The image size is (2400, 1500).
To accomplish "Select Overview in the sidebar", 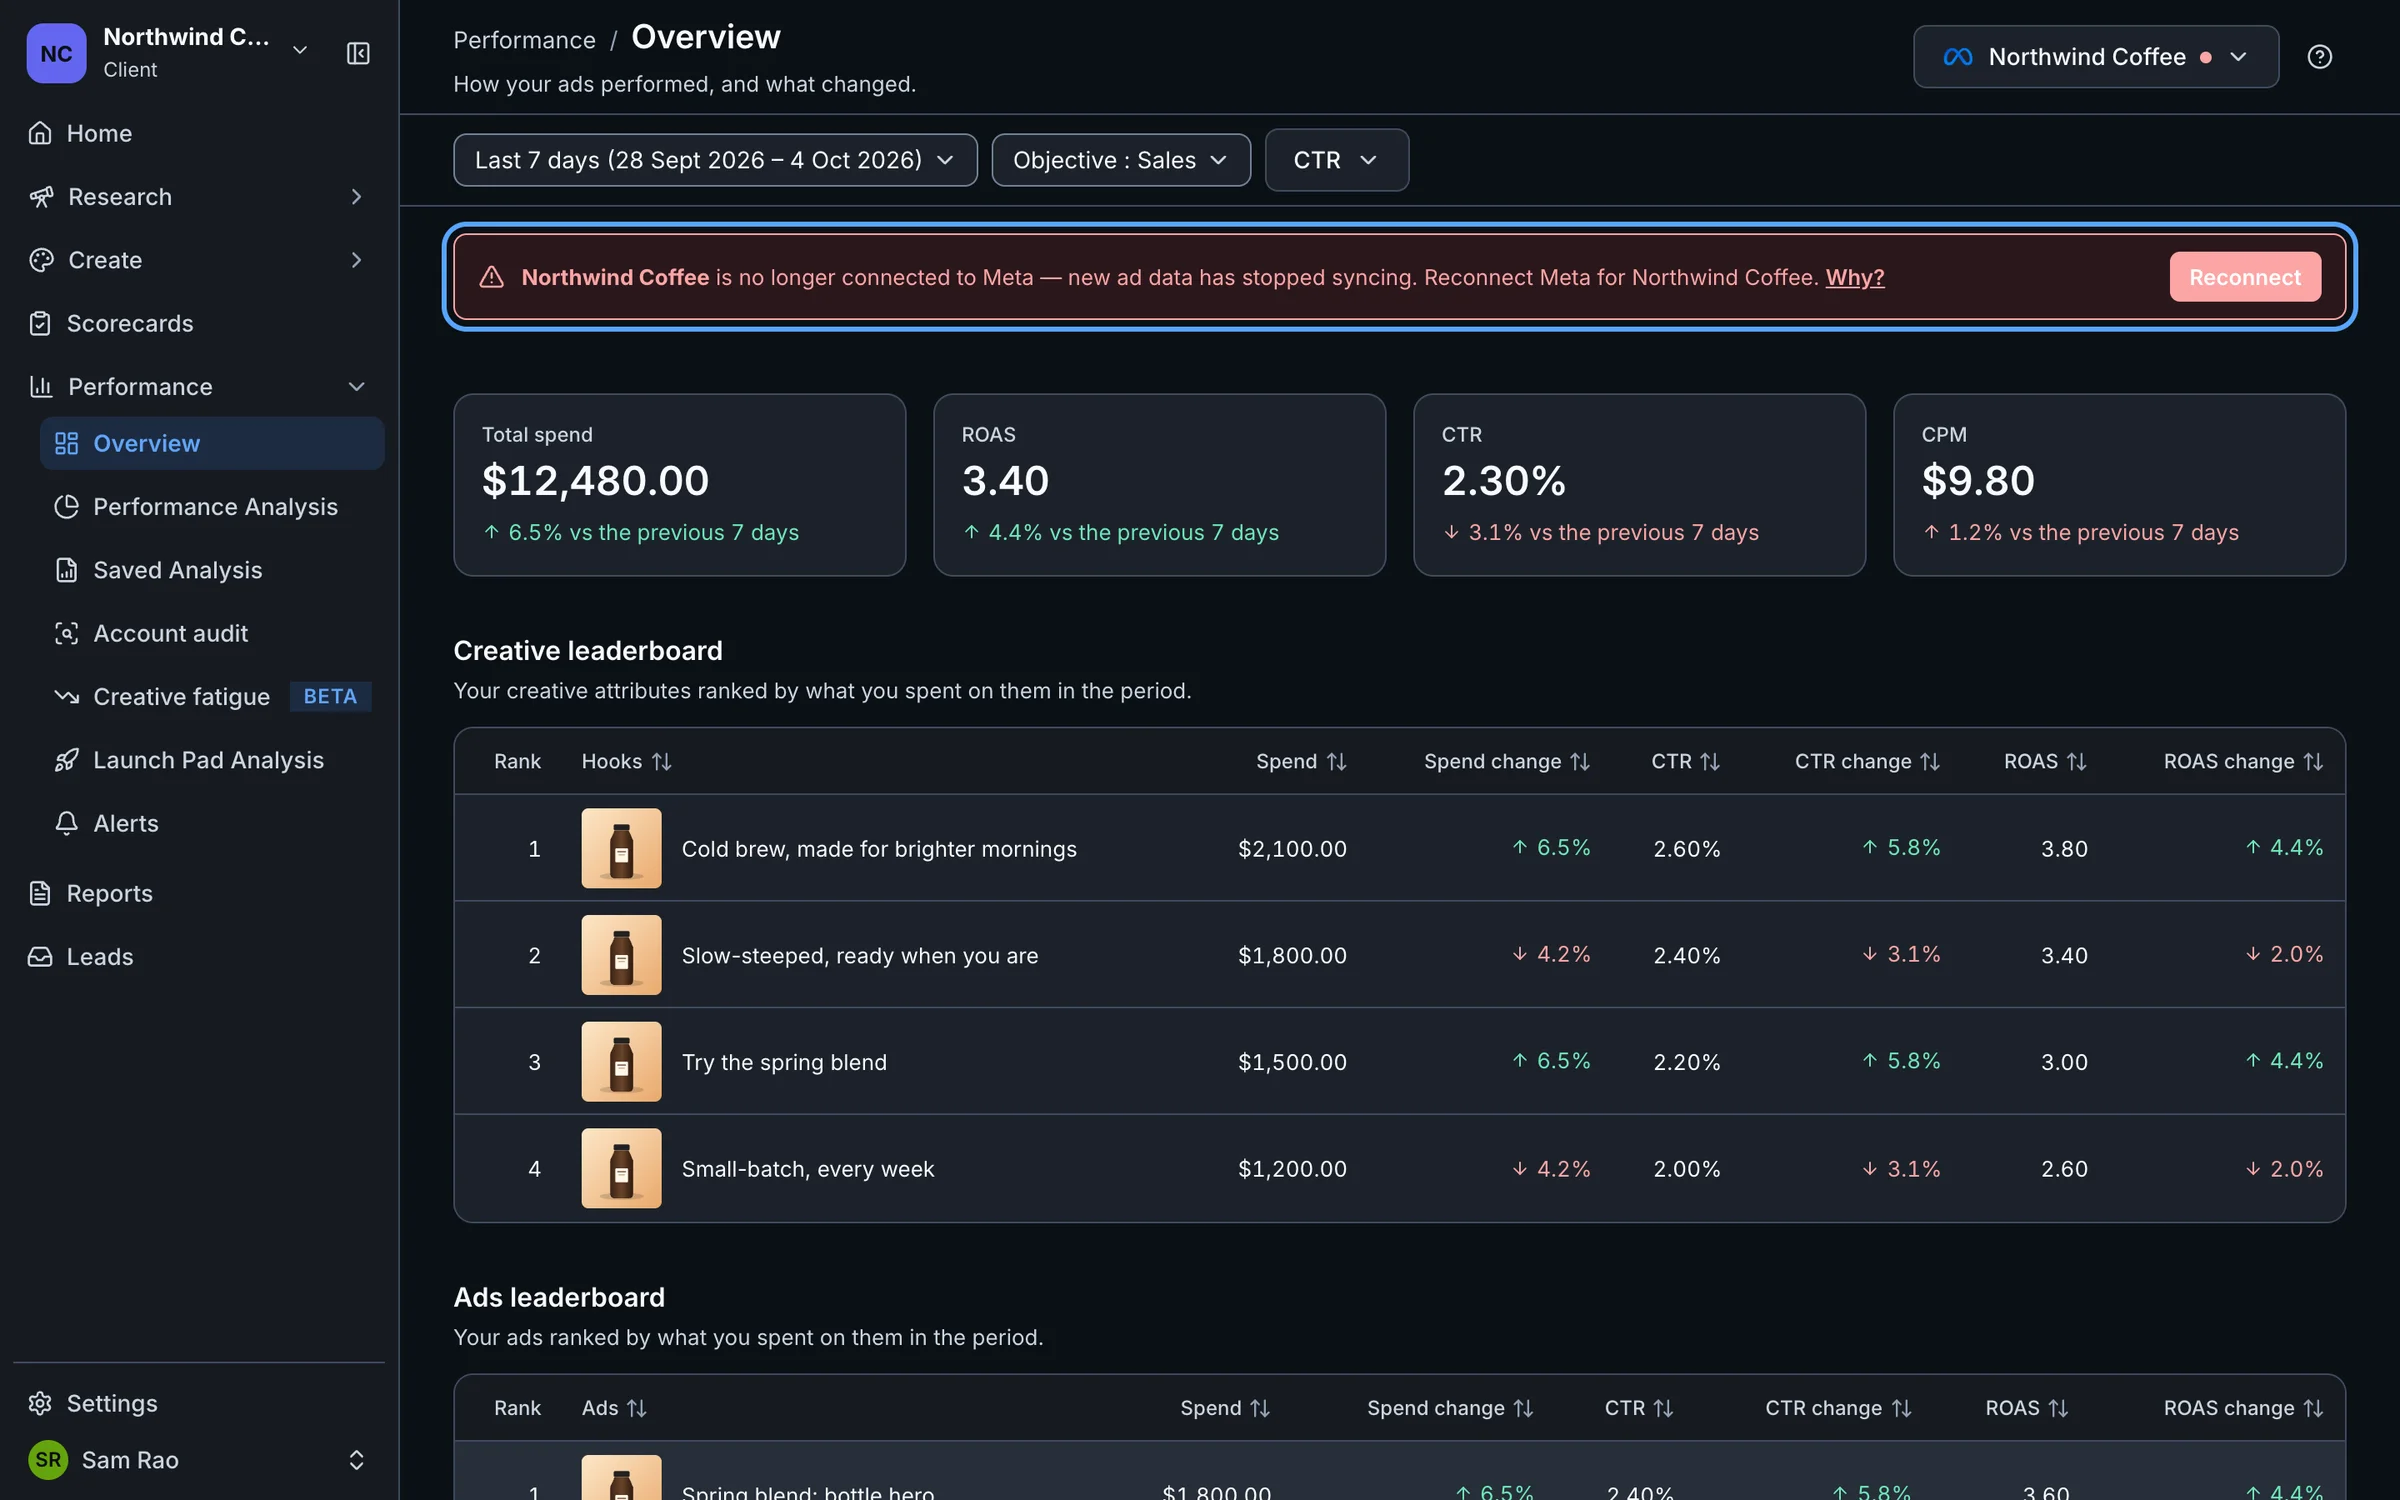I will (x=212, y=443).
